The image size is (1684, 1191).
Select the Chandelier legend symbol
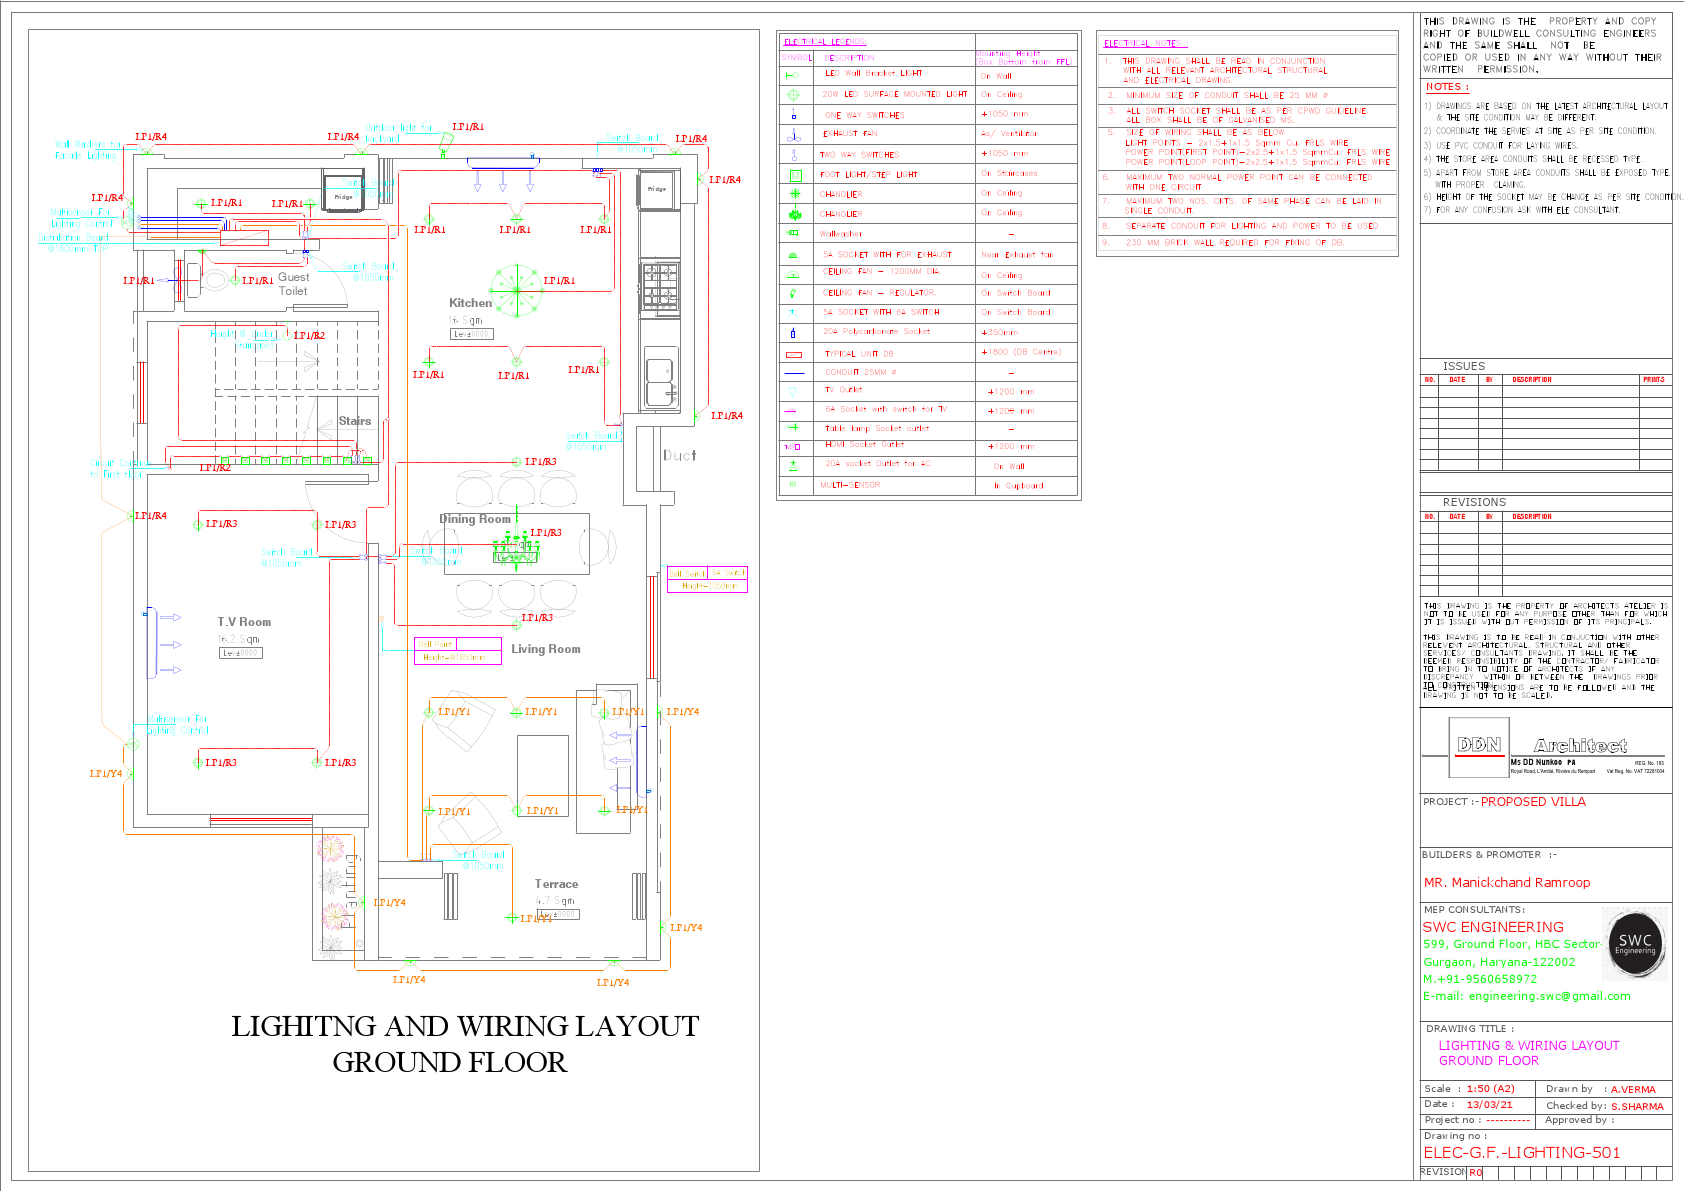[793, 193]
